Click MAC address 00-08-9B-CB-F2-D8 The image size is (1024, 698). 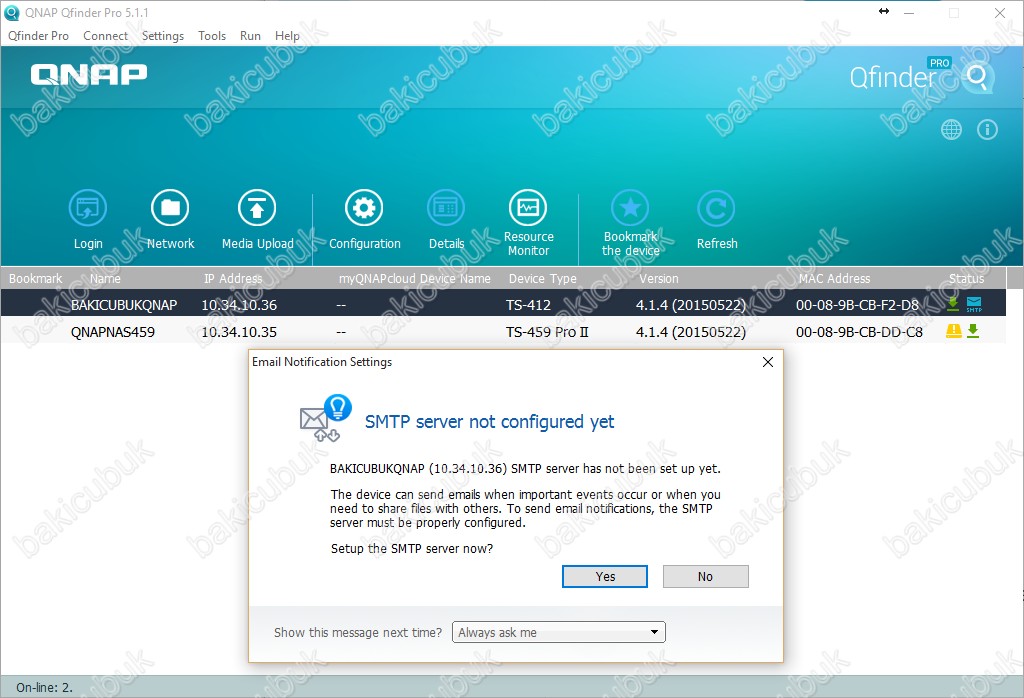tap(857, 305)
